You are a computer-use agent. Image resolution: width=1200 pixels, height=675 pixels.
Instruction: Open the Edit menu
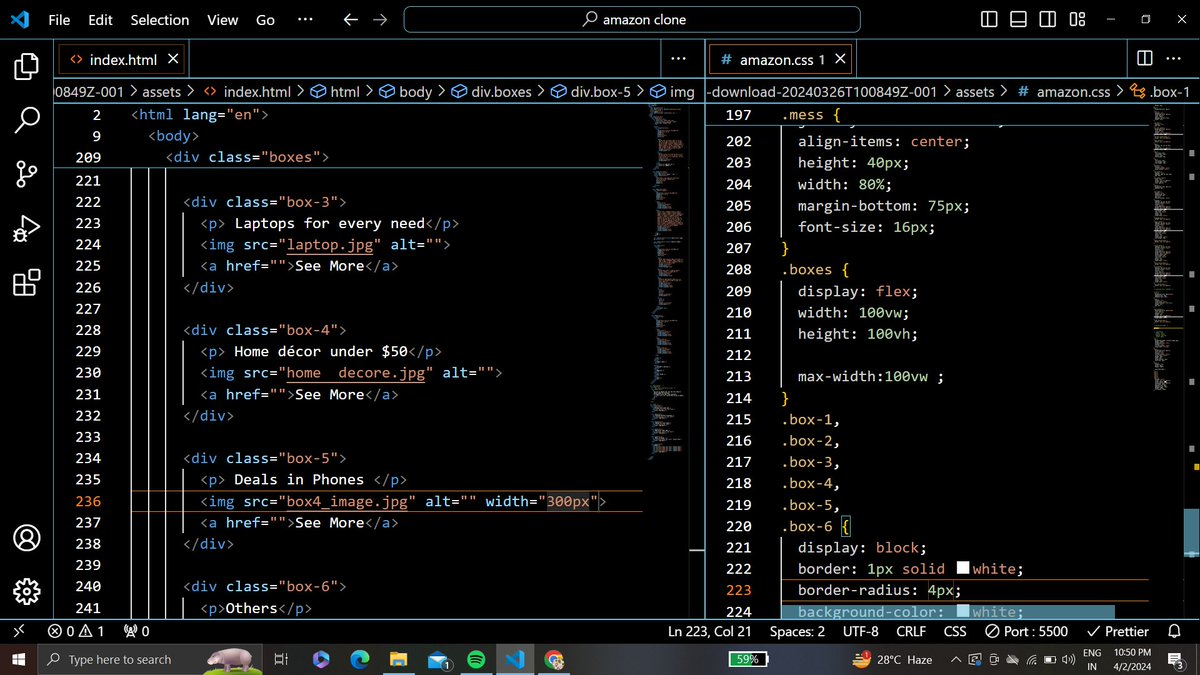(100, 19)
